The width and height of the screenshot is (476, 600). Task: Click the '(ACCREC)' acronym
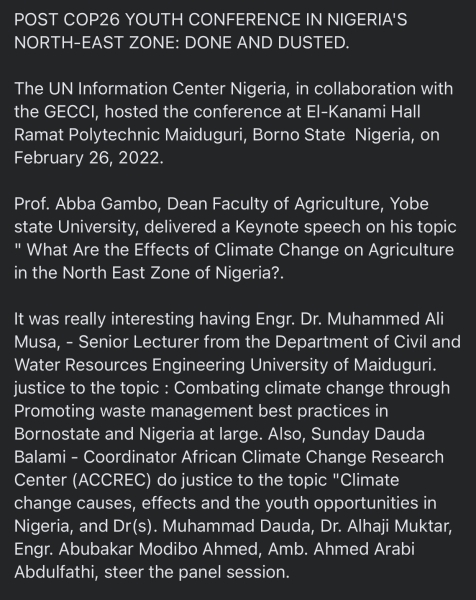[x=112, y=480]
